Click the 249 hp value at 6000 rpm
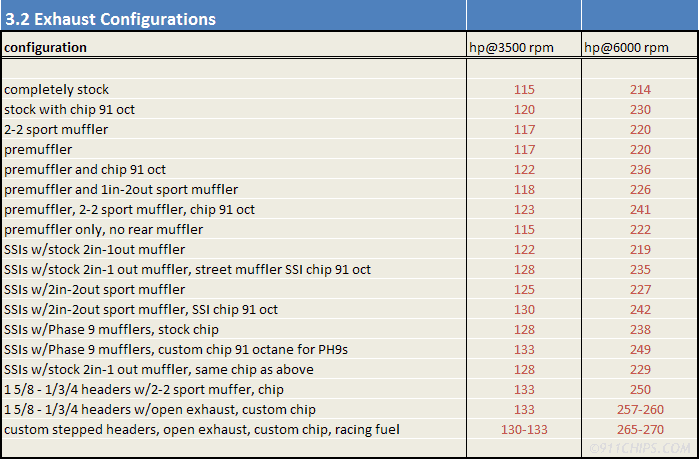This screenshot has height=459, width=699. [x=640, y=349]
